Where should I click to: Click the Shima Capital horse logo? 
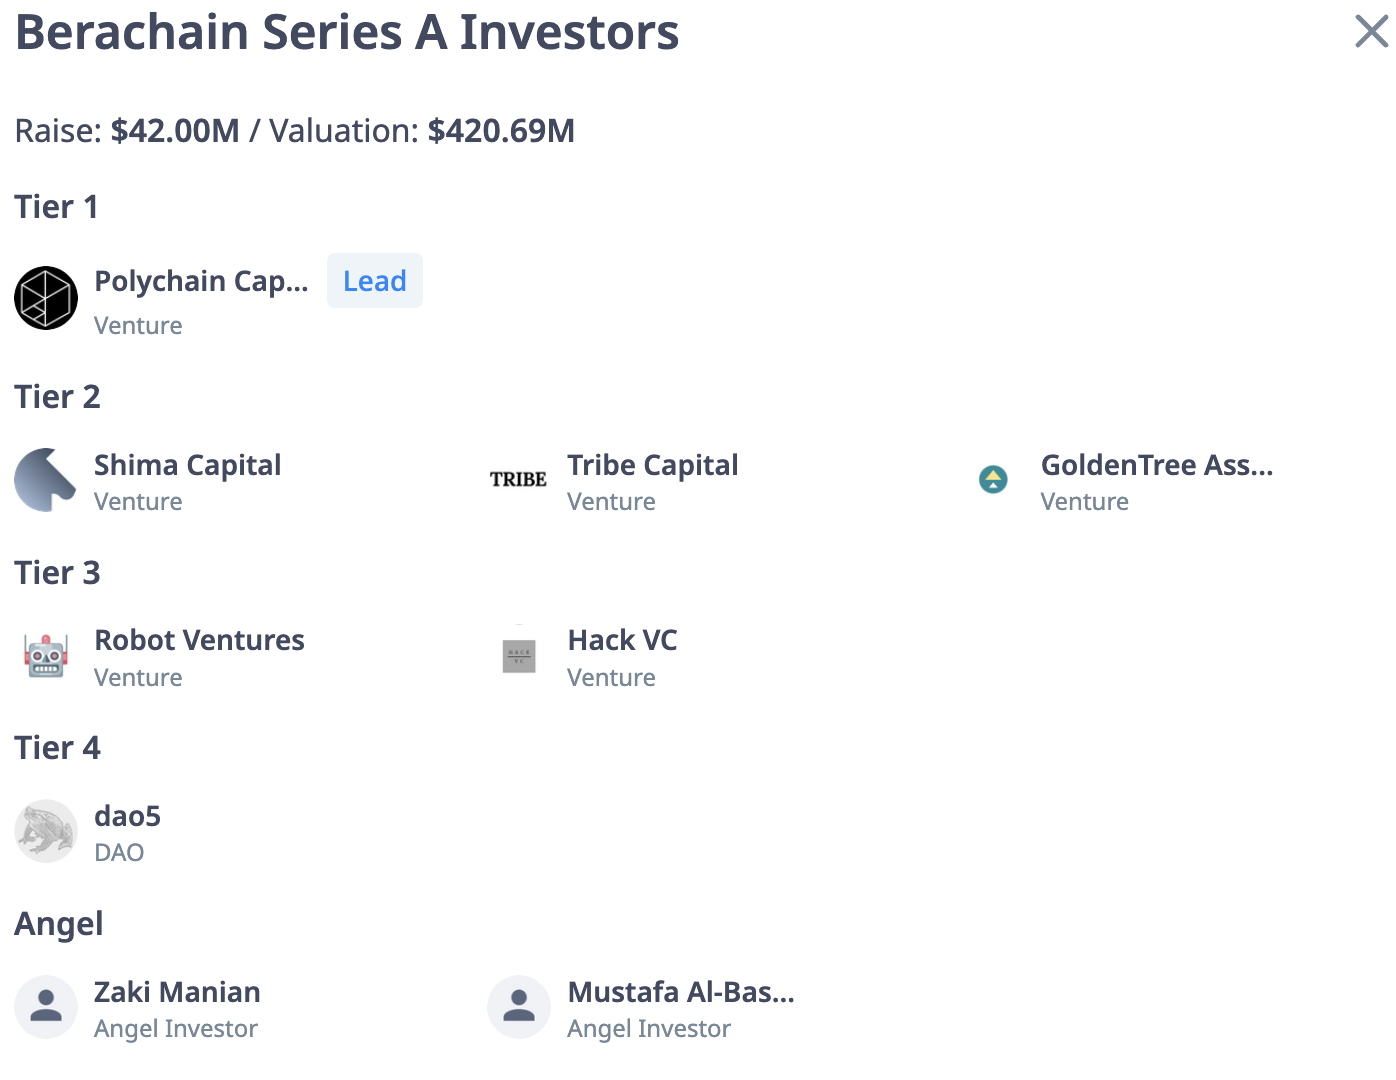[x=46, y=480]
